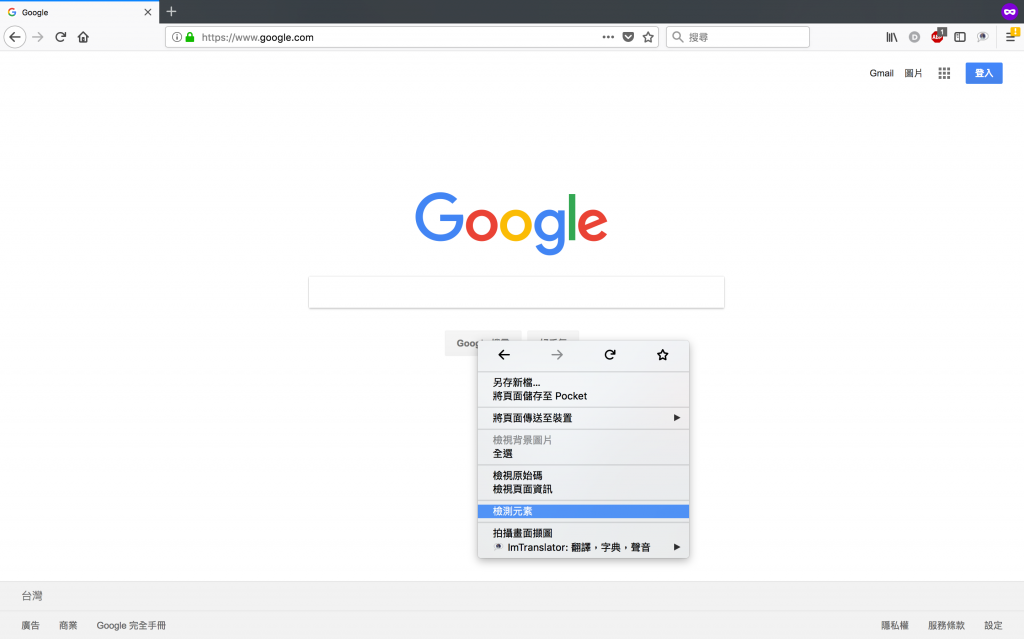The width and height of the screenshot is (1024, 639).
Task: Open the Google apps grid icon
Action: click(944, 73)
